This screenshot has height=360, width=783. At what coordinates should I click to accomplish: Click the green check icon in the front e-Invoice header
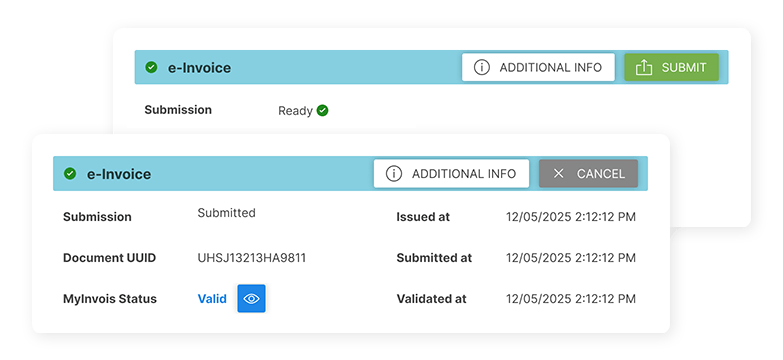click(x=70, y=174)
